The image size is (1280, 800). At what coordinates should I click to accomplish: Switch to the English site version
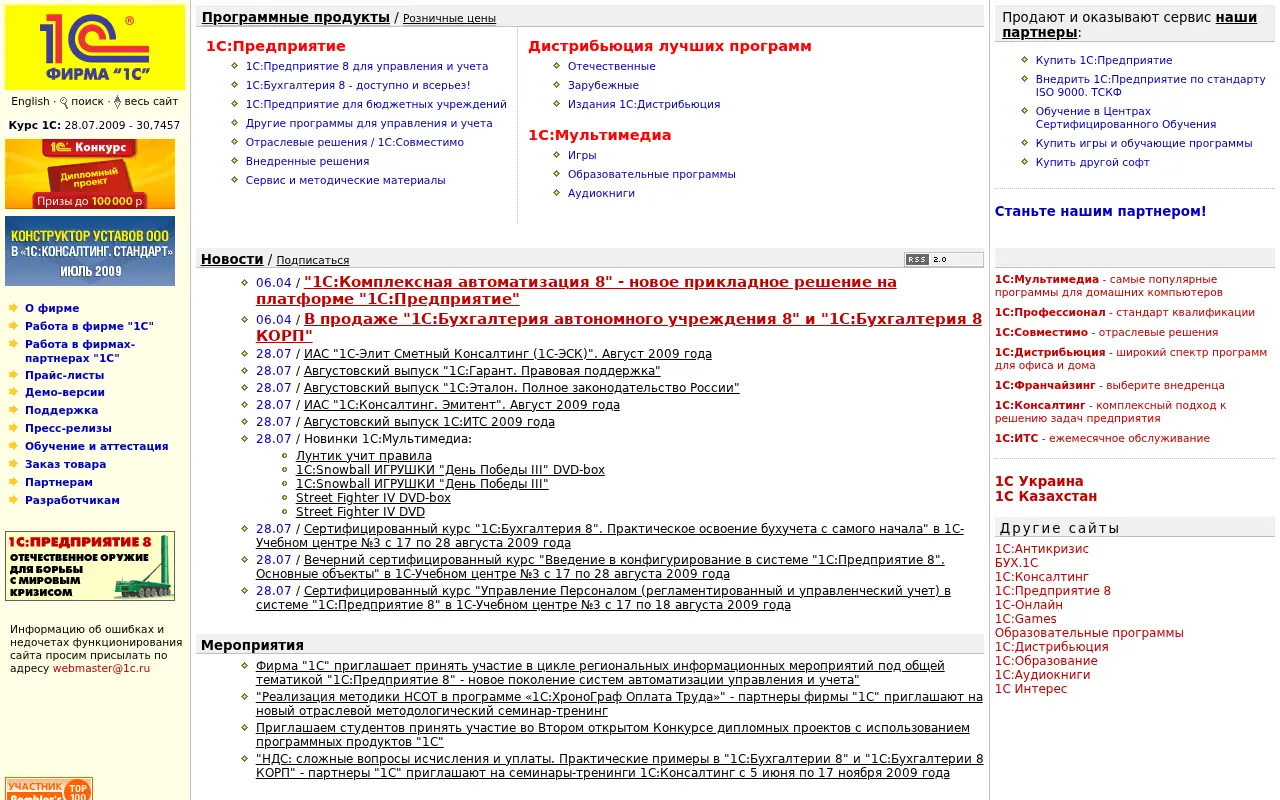pyautogui.click(x=30, y=101)
